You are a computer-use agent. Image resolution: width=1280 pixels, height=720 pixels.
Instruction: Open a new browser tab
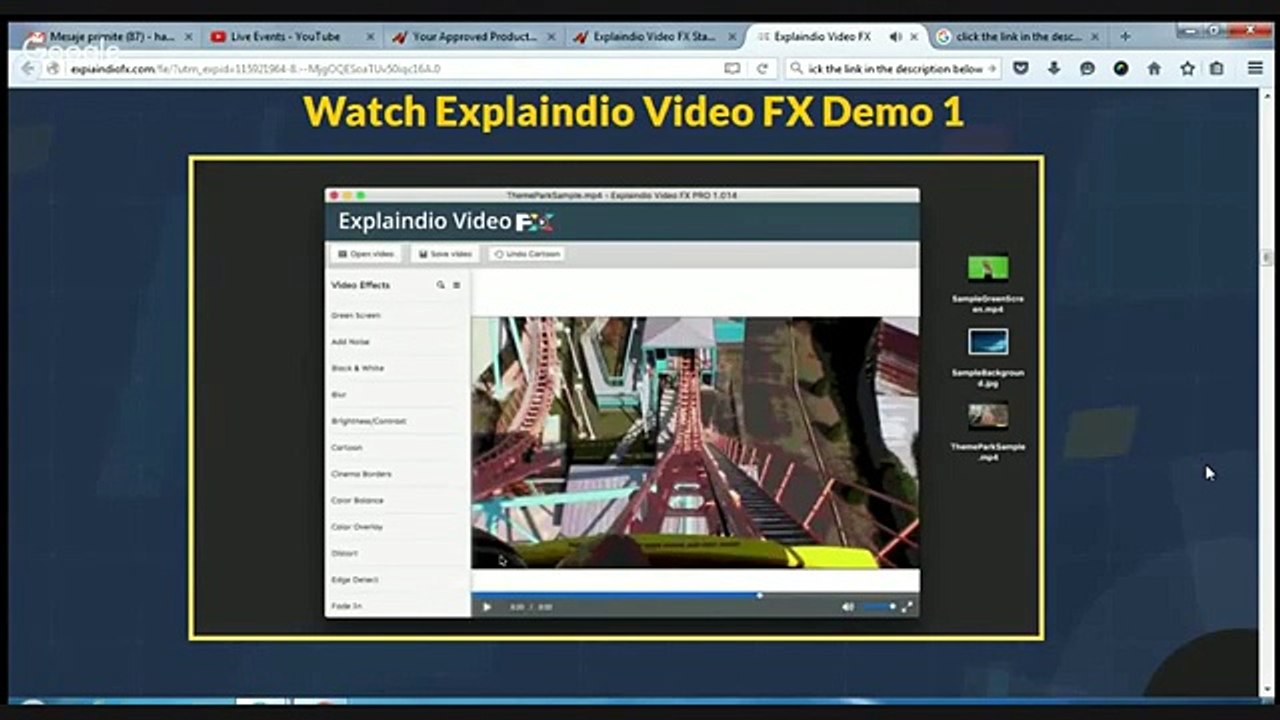[x=1126, y=37]
